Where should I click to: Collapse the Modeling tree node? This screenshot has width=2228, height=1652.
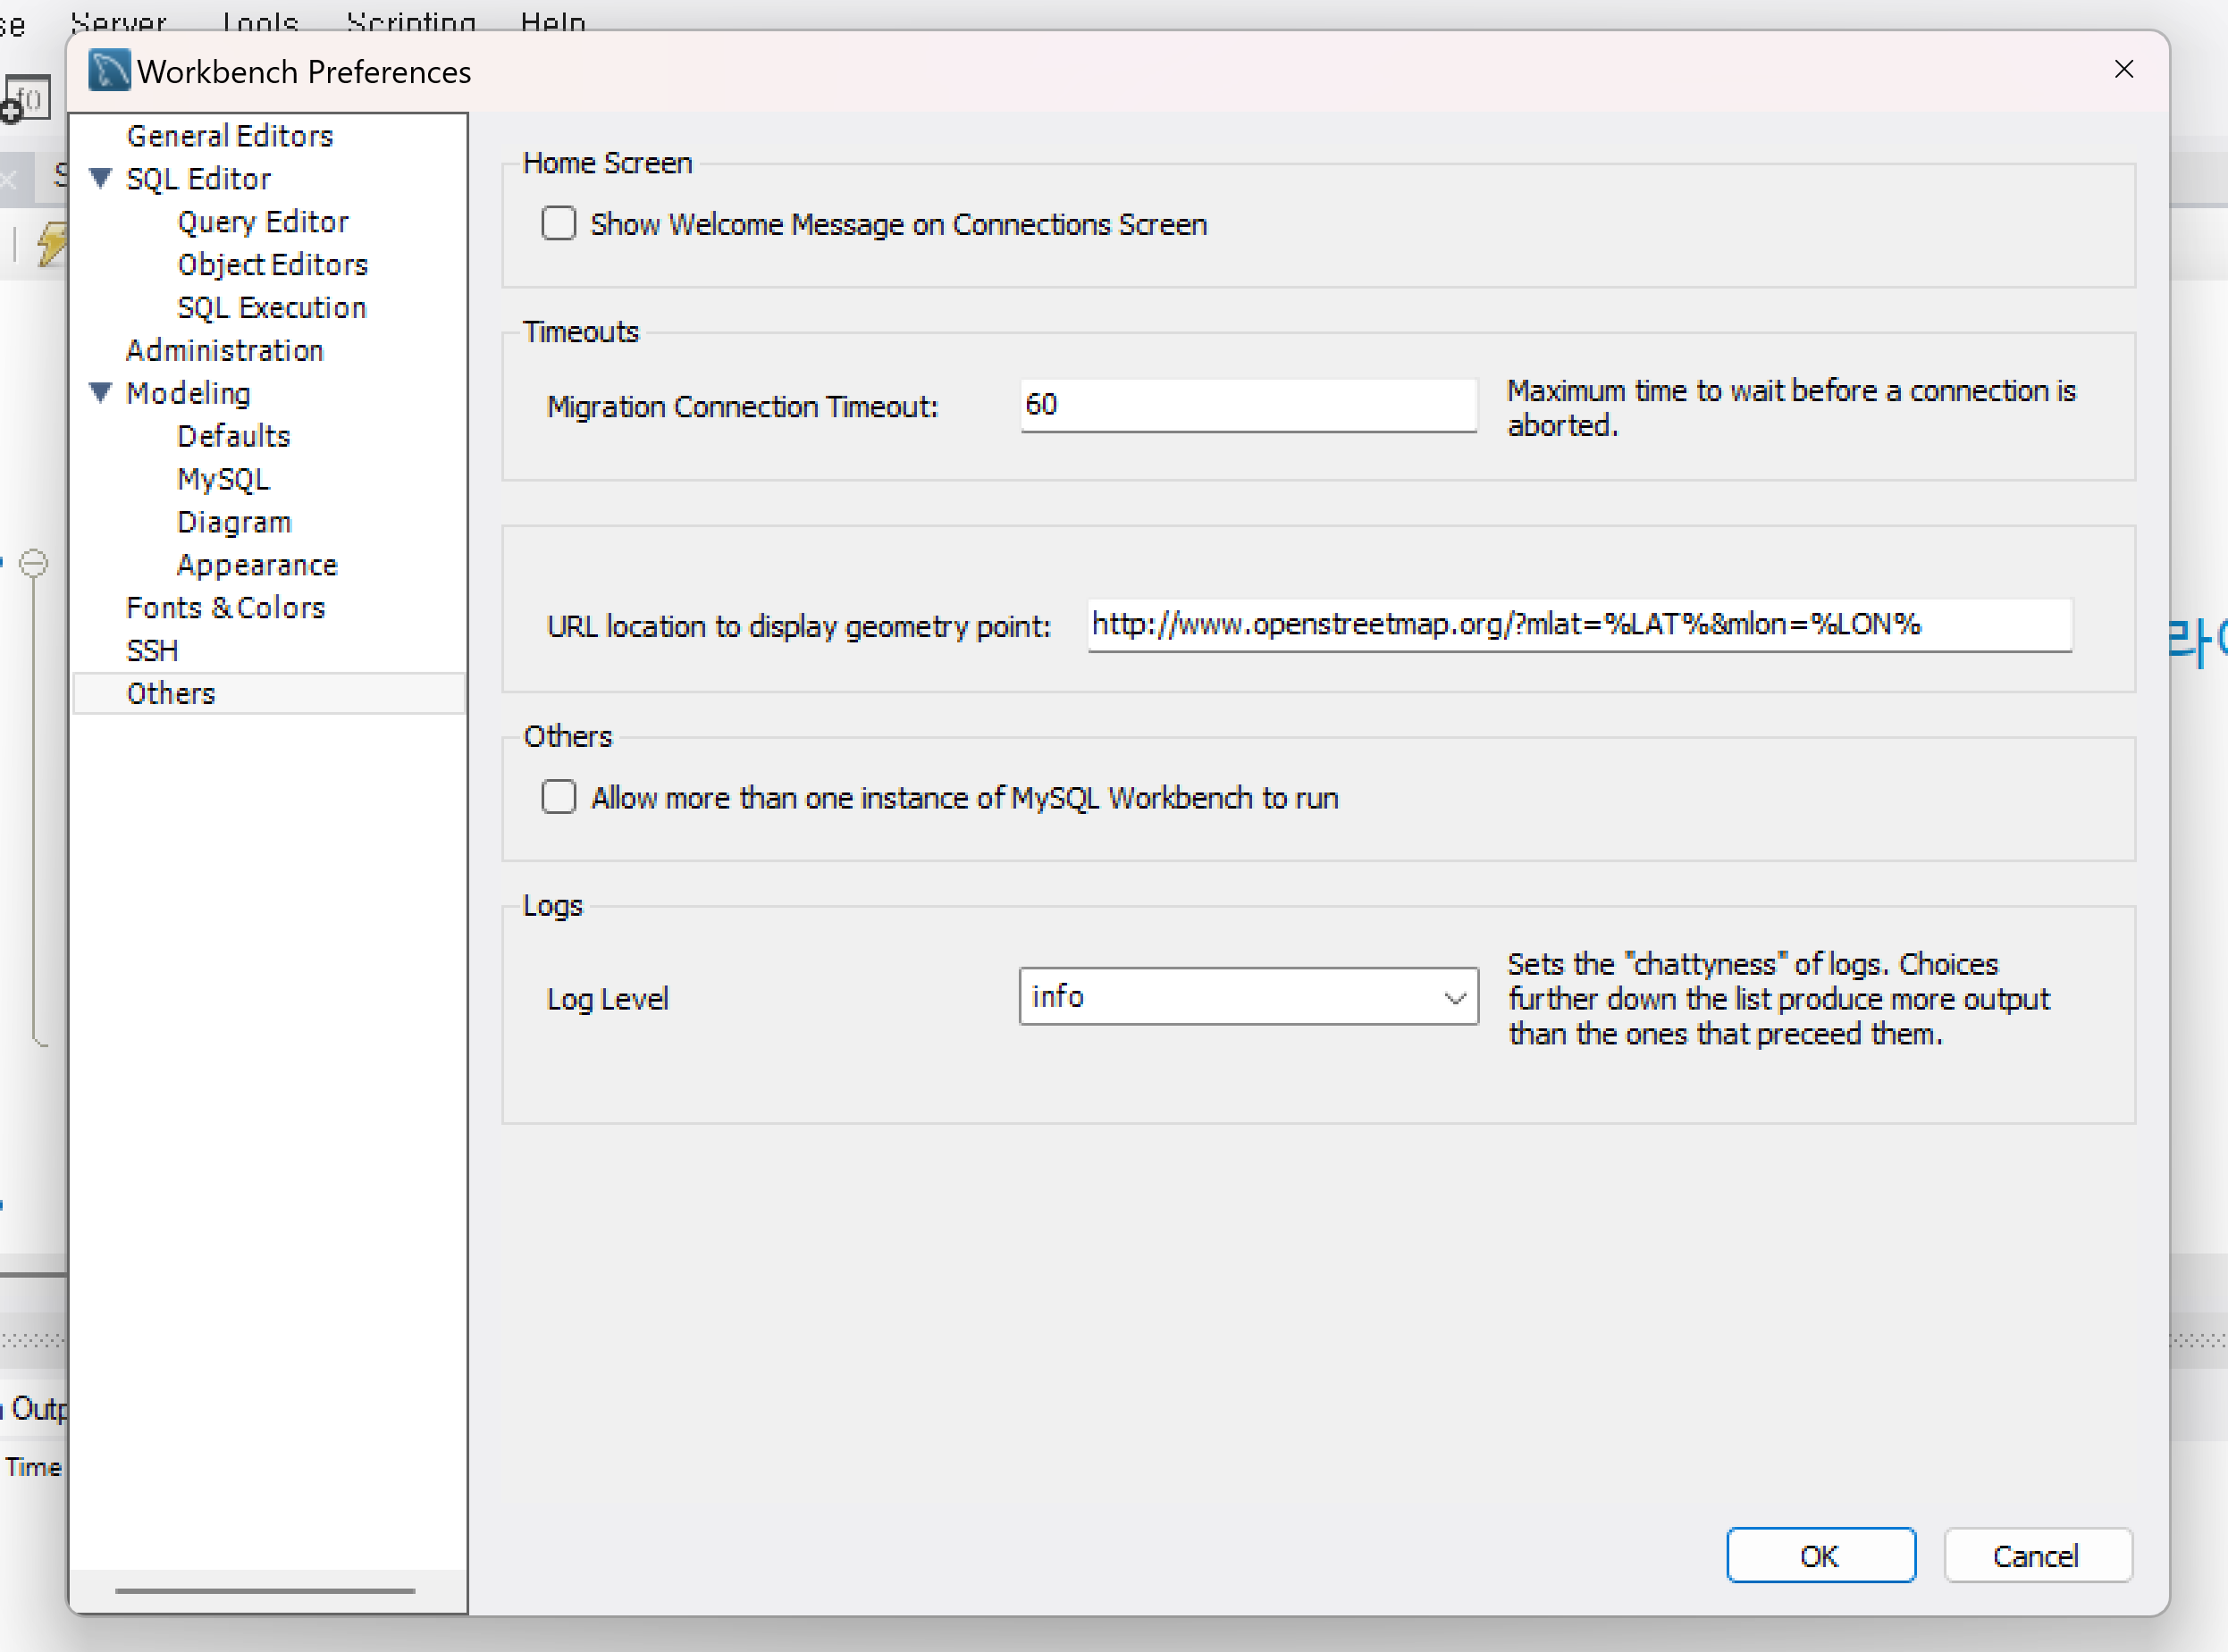(101, 392)
